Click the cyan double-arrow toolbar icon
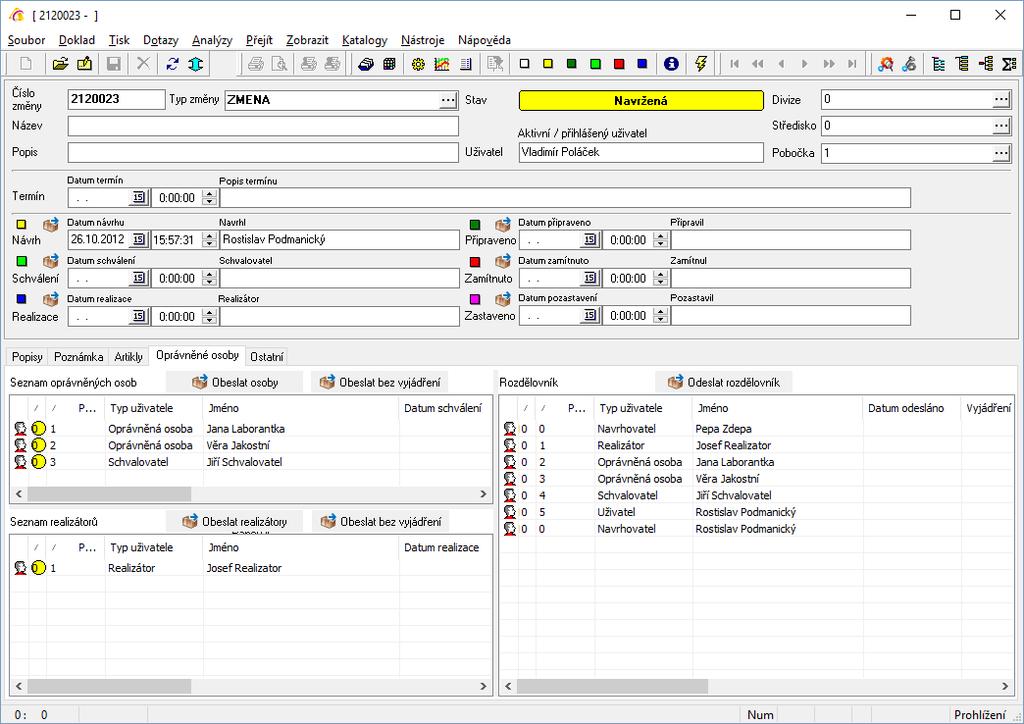1024x724 pixels. [195, 63]
